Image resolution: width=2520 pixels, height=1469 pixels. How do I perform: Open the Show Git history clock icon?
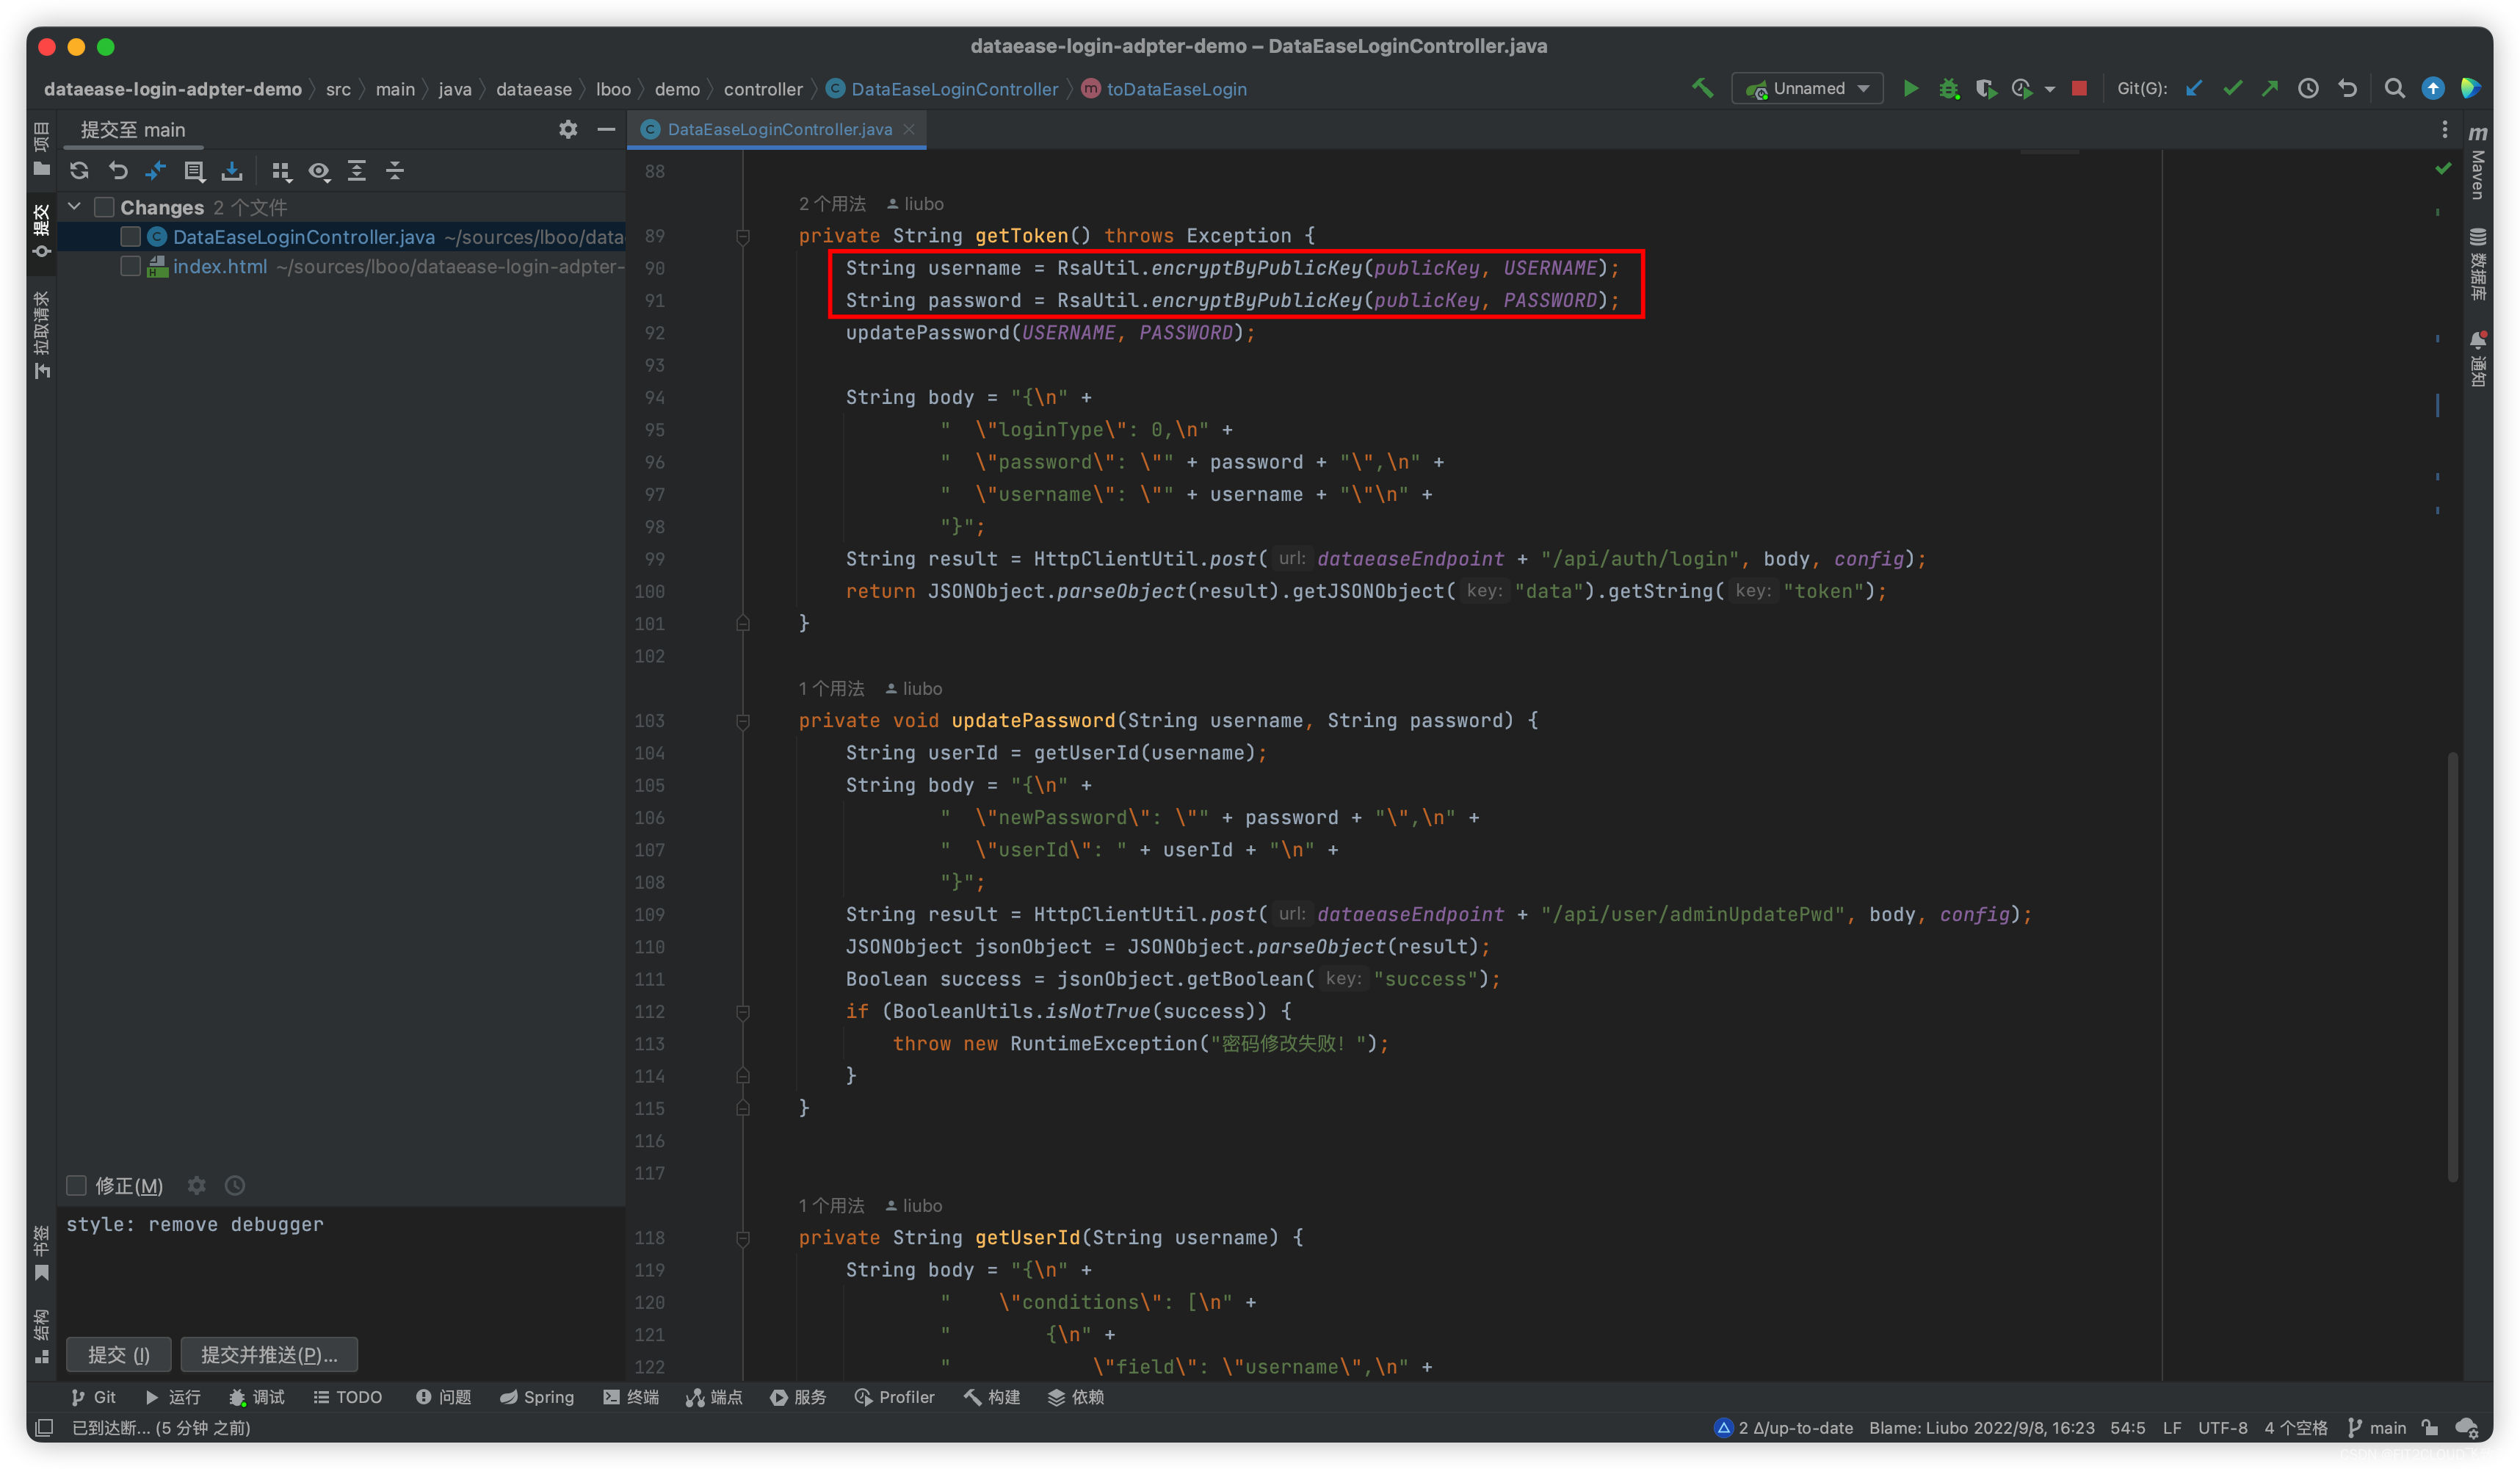[x=2308, y=89]
